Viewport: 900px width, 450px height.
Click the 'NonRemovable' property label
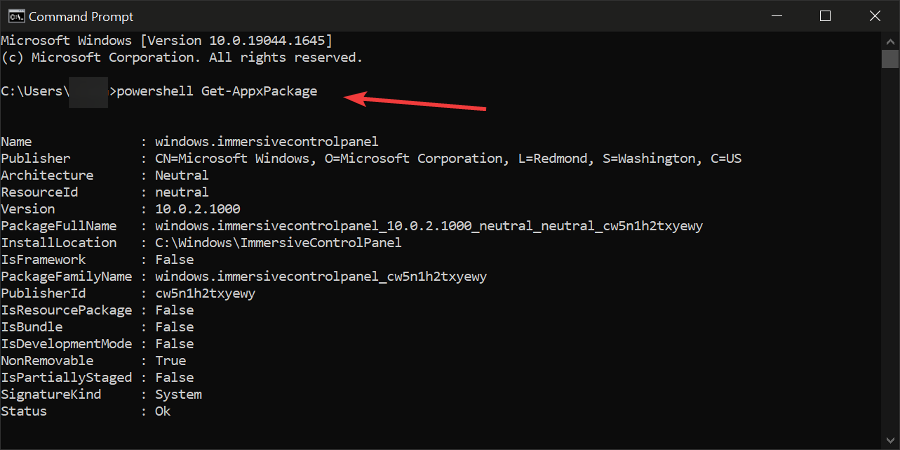click(x=47, y=360)
